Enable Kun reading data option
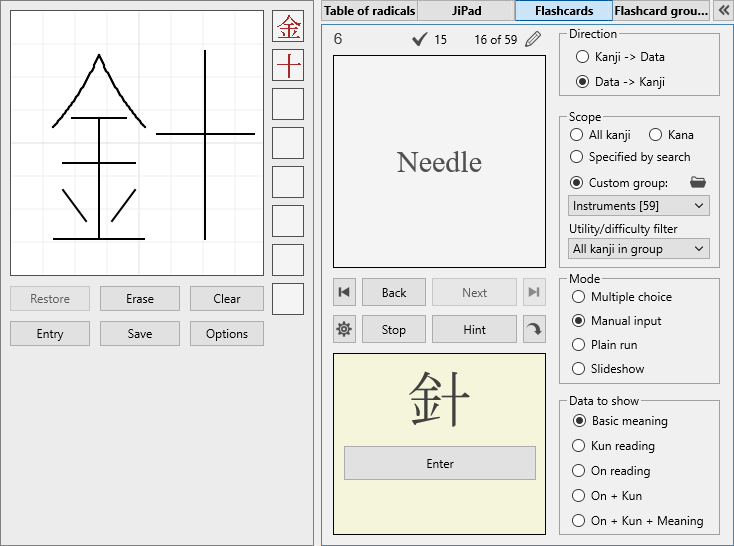The image size is (734, 546). (577, 446)
